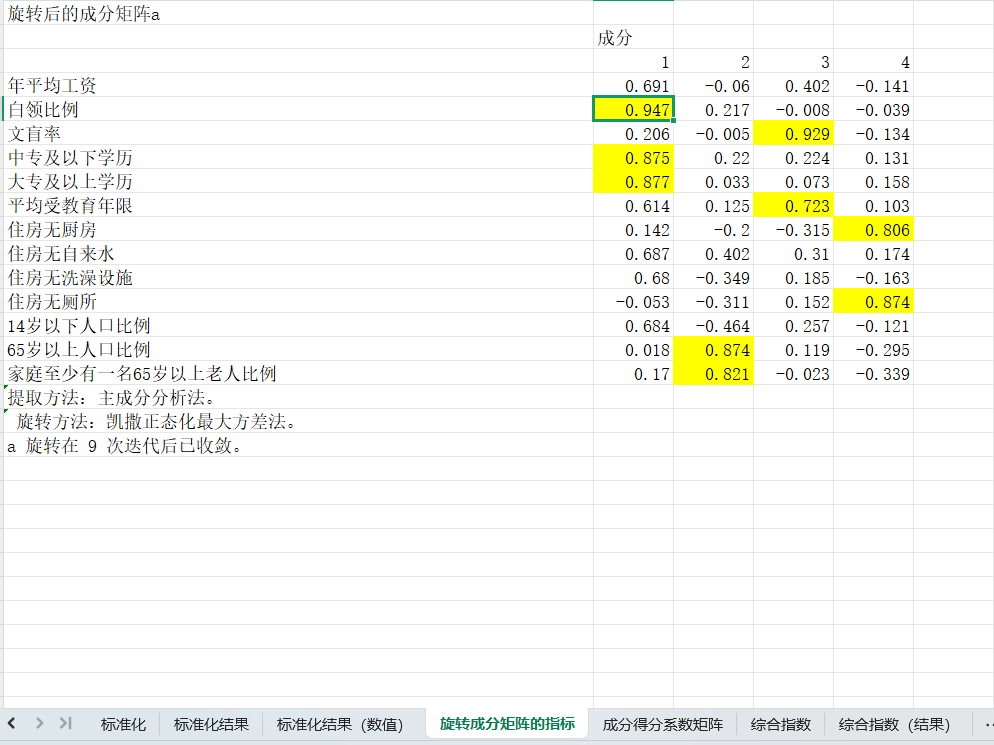994x745 pixels.
Task: Select component column header 4
Action: (873, 62)
